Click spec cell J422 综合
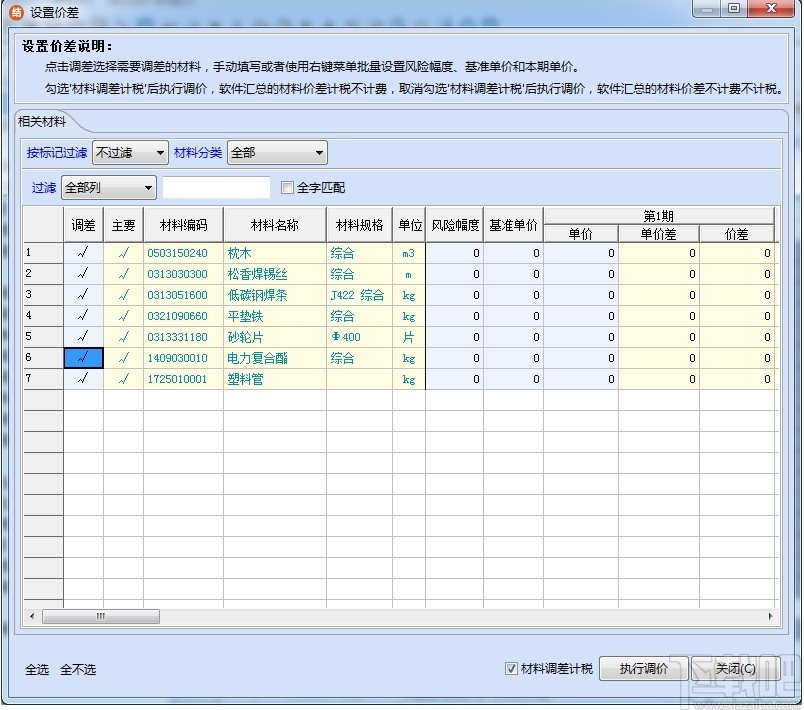 (357, 295)
